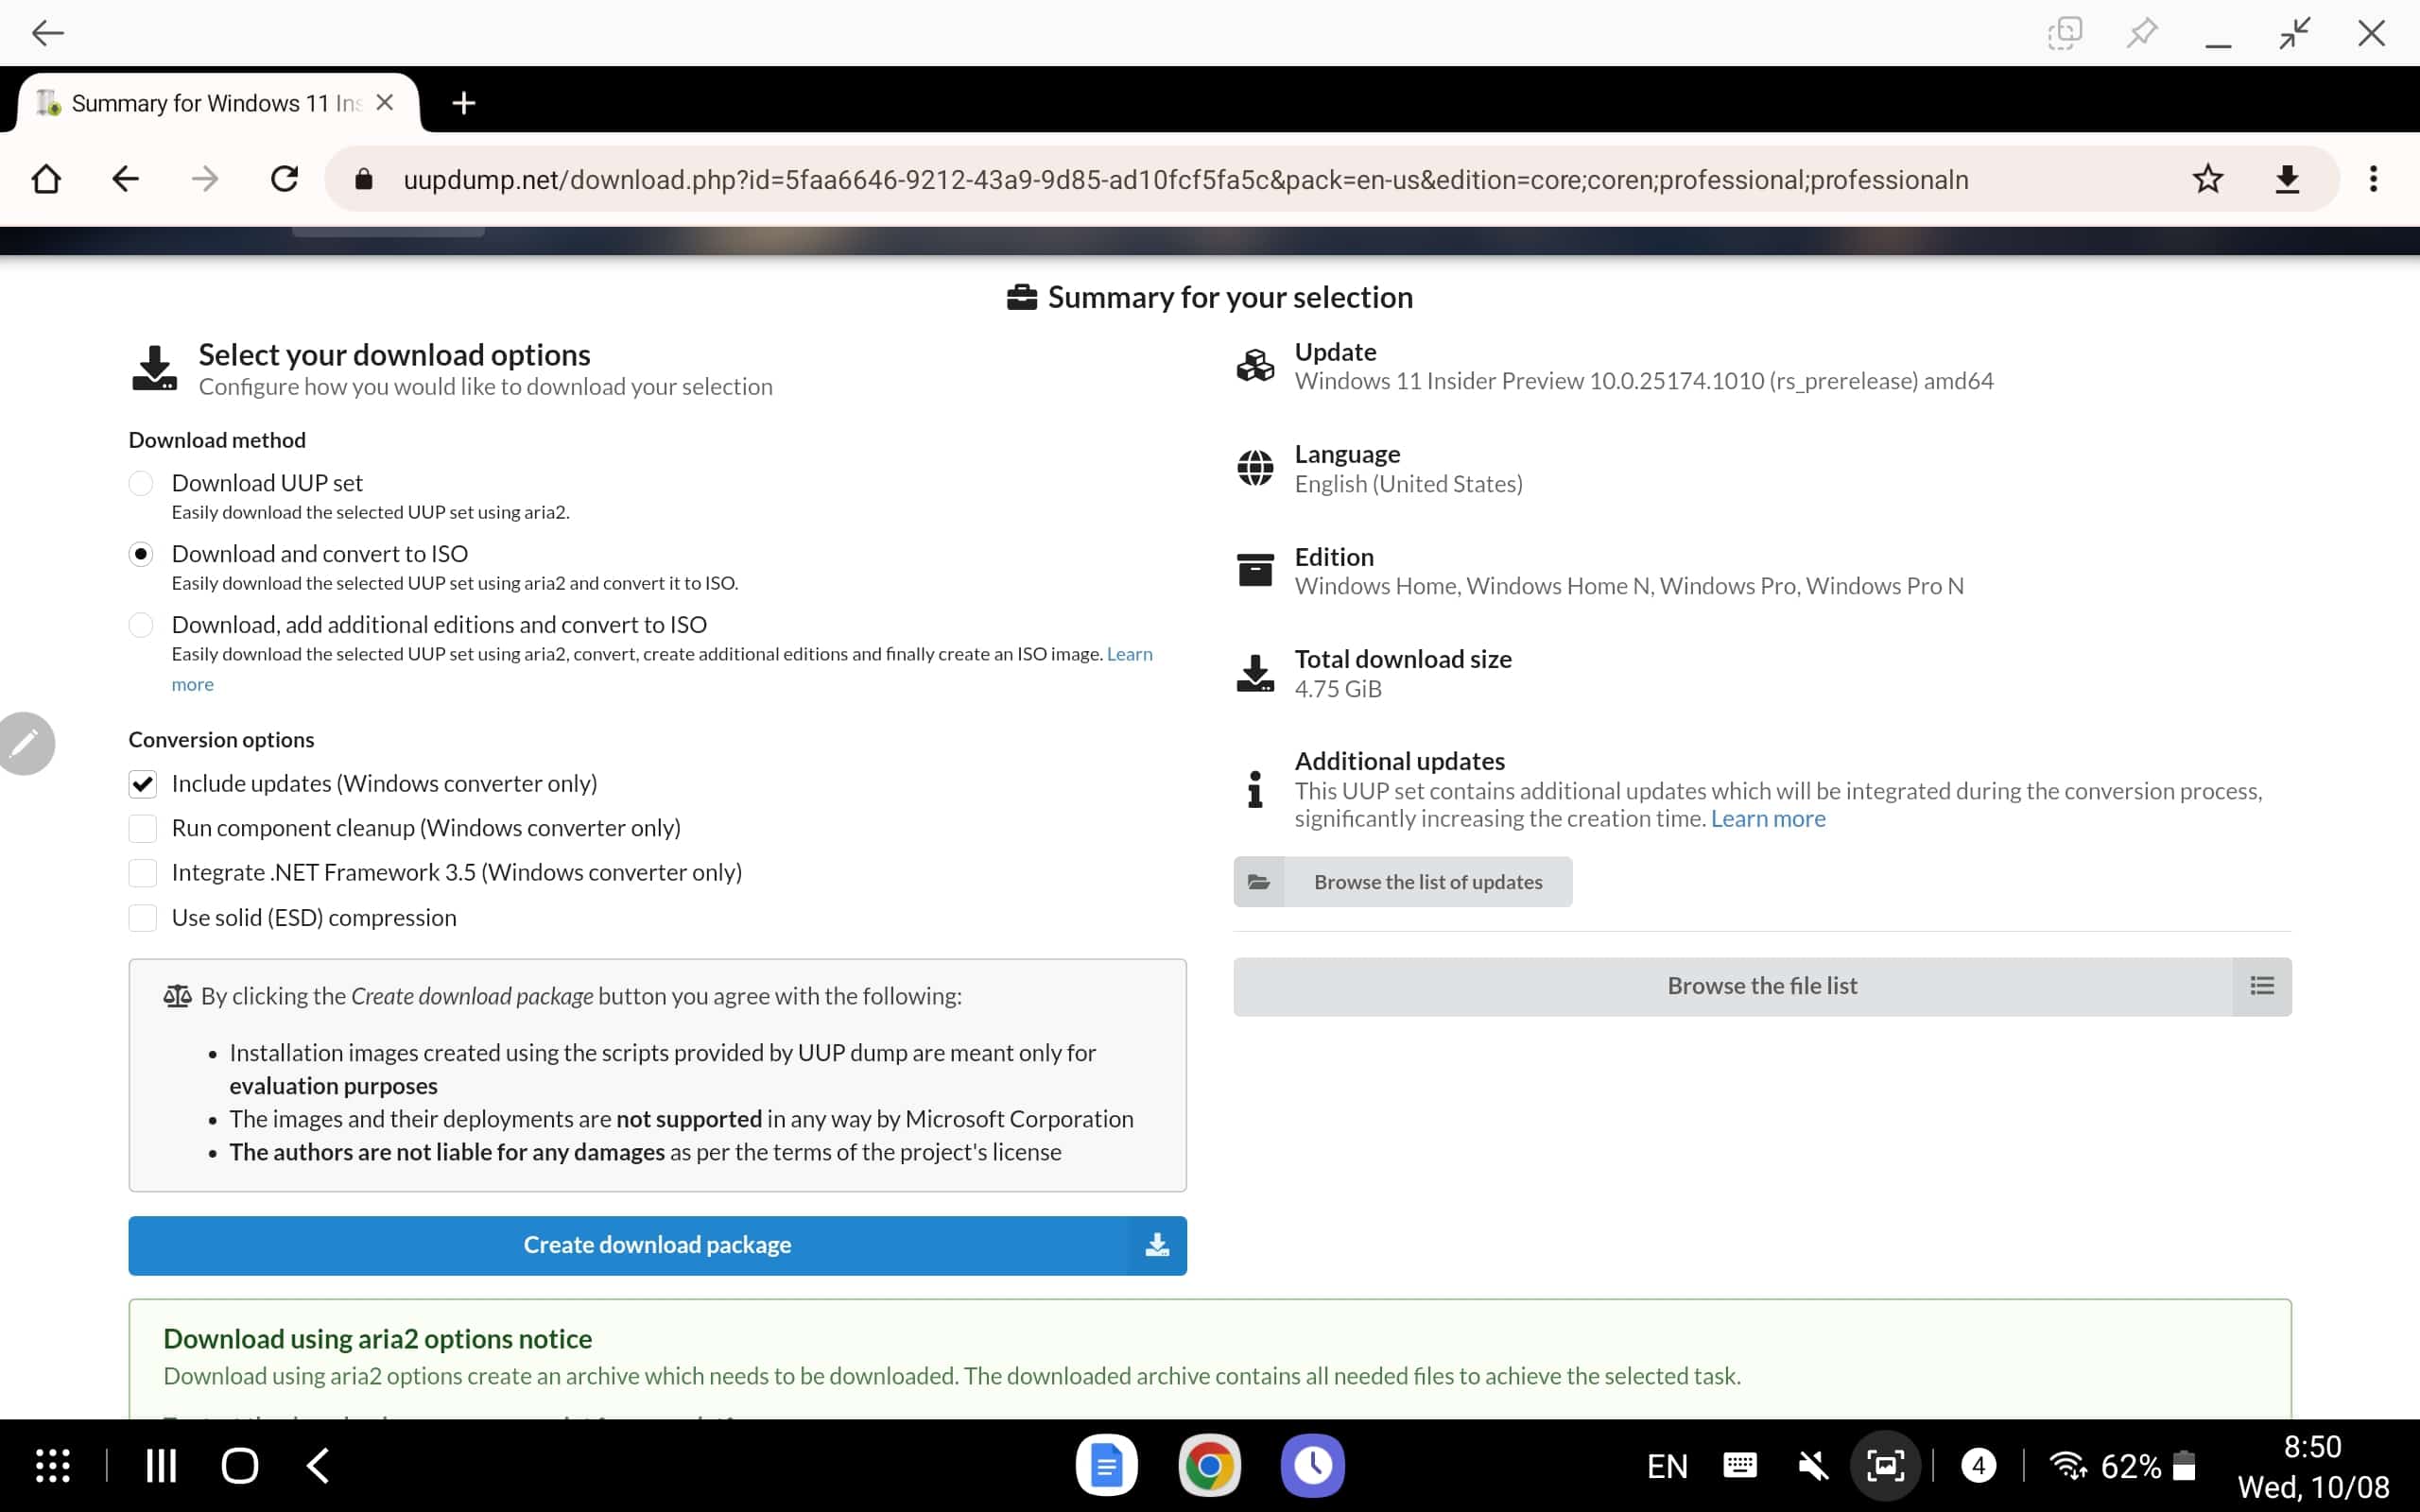Click the Additional updates info icon
The height and width of the screenshot is (1512, 2420).
(x=1255, y=789)
